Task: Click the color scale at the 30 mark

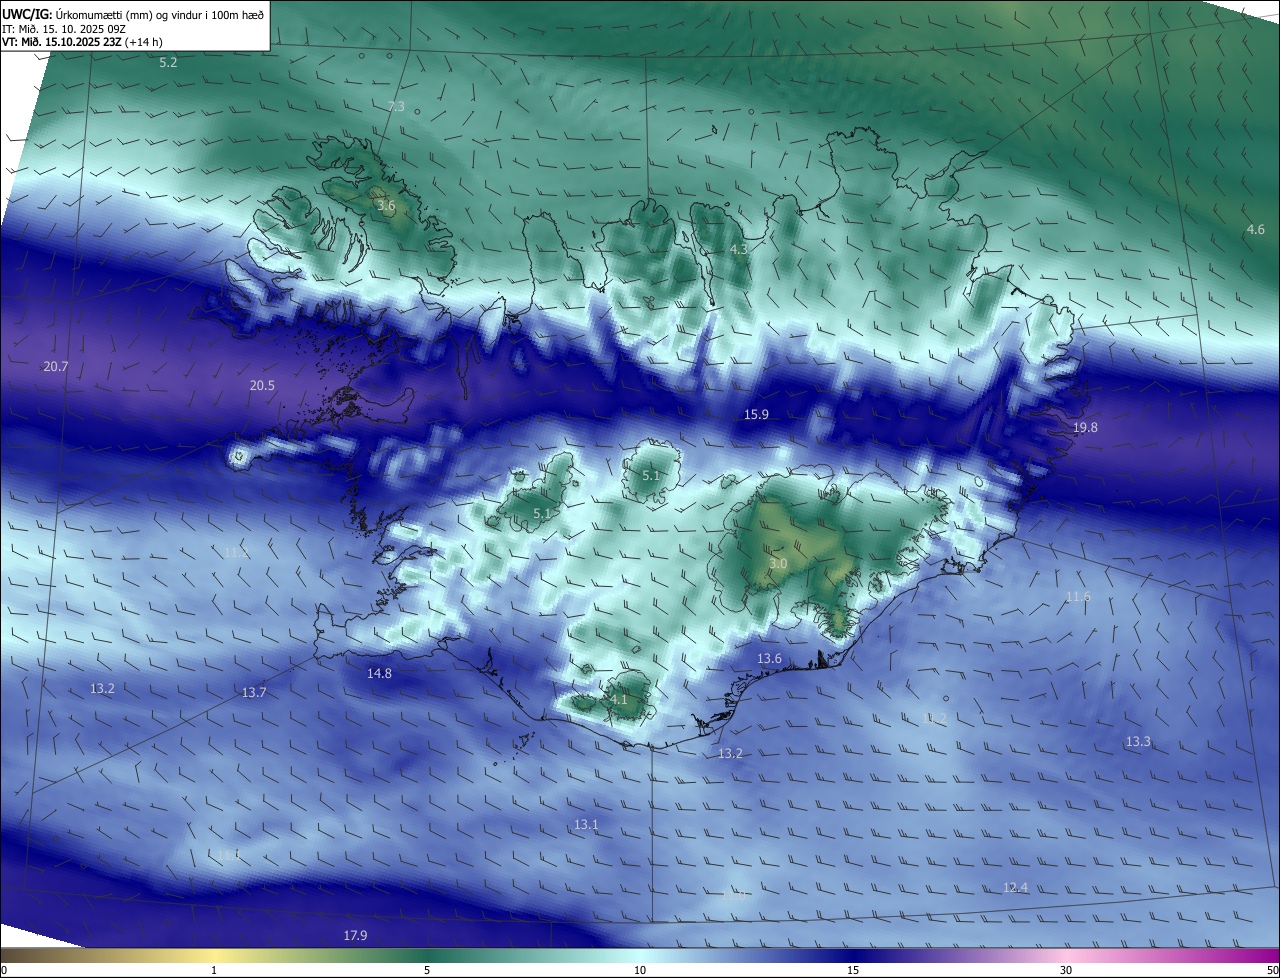Action: pyautogui.click(x=1066, y=970)
